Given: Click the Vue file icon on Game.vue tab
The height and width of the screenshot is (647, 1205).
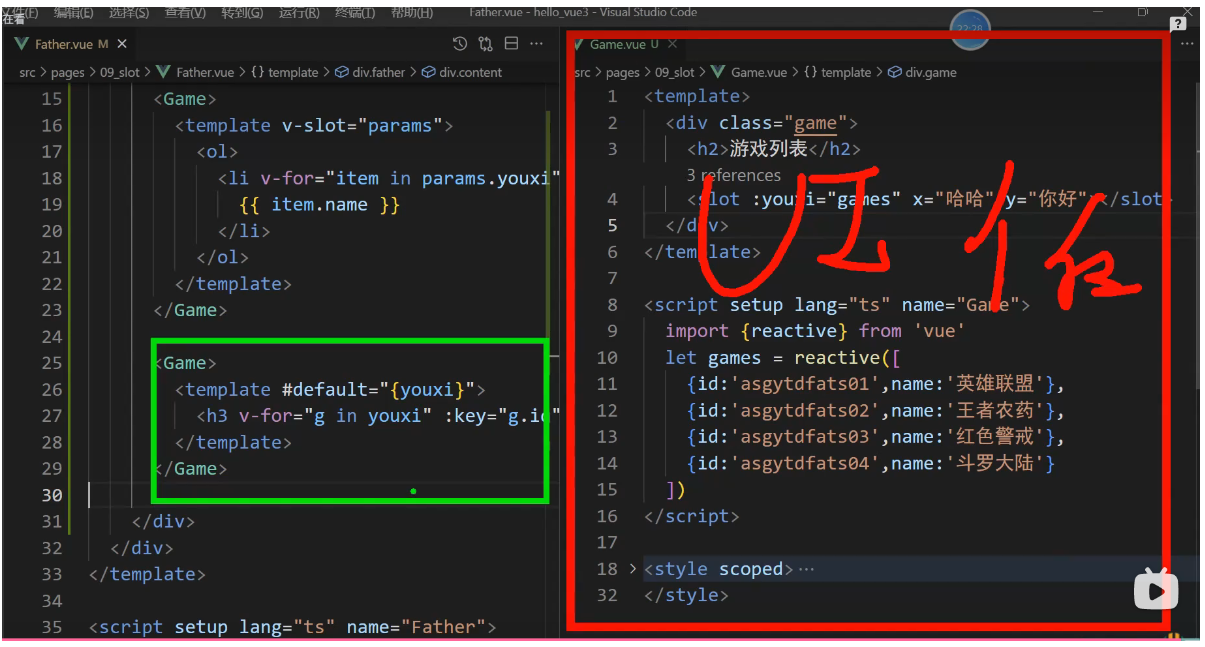Looking at the screenshot, I should (x=579, y=44).
